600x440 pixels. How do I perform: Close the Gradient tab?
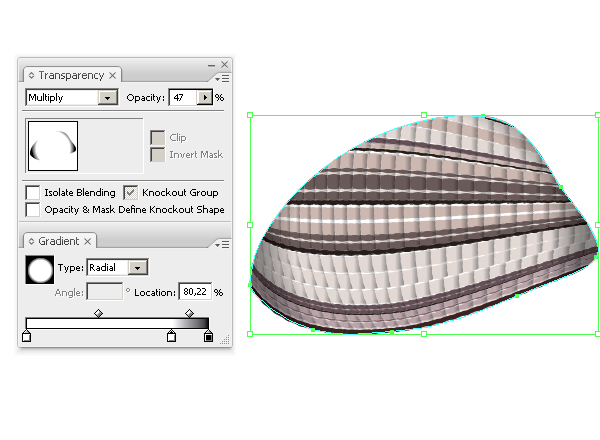(88, 241)
